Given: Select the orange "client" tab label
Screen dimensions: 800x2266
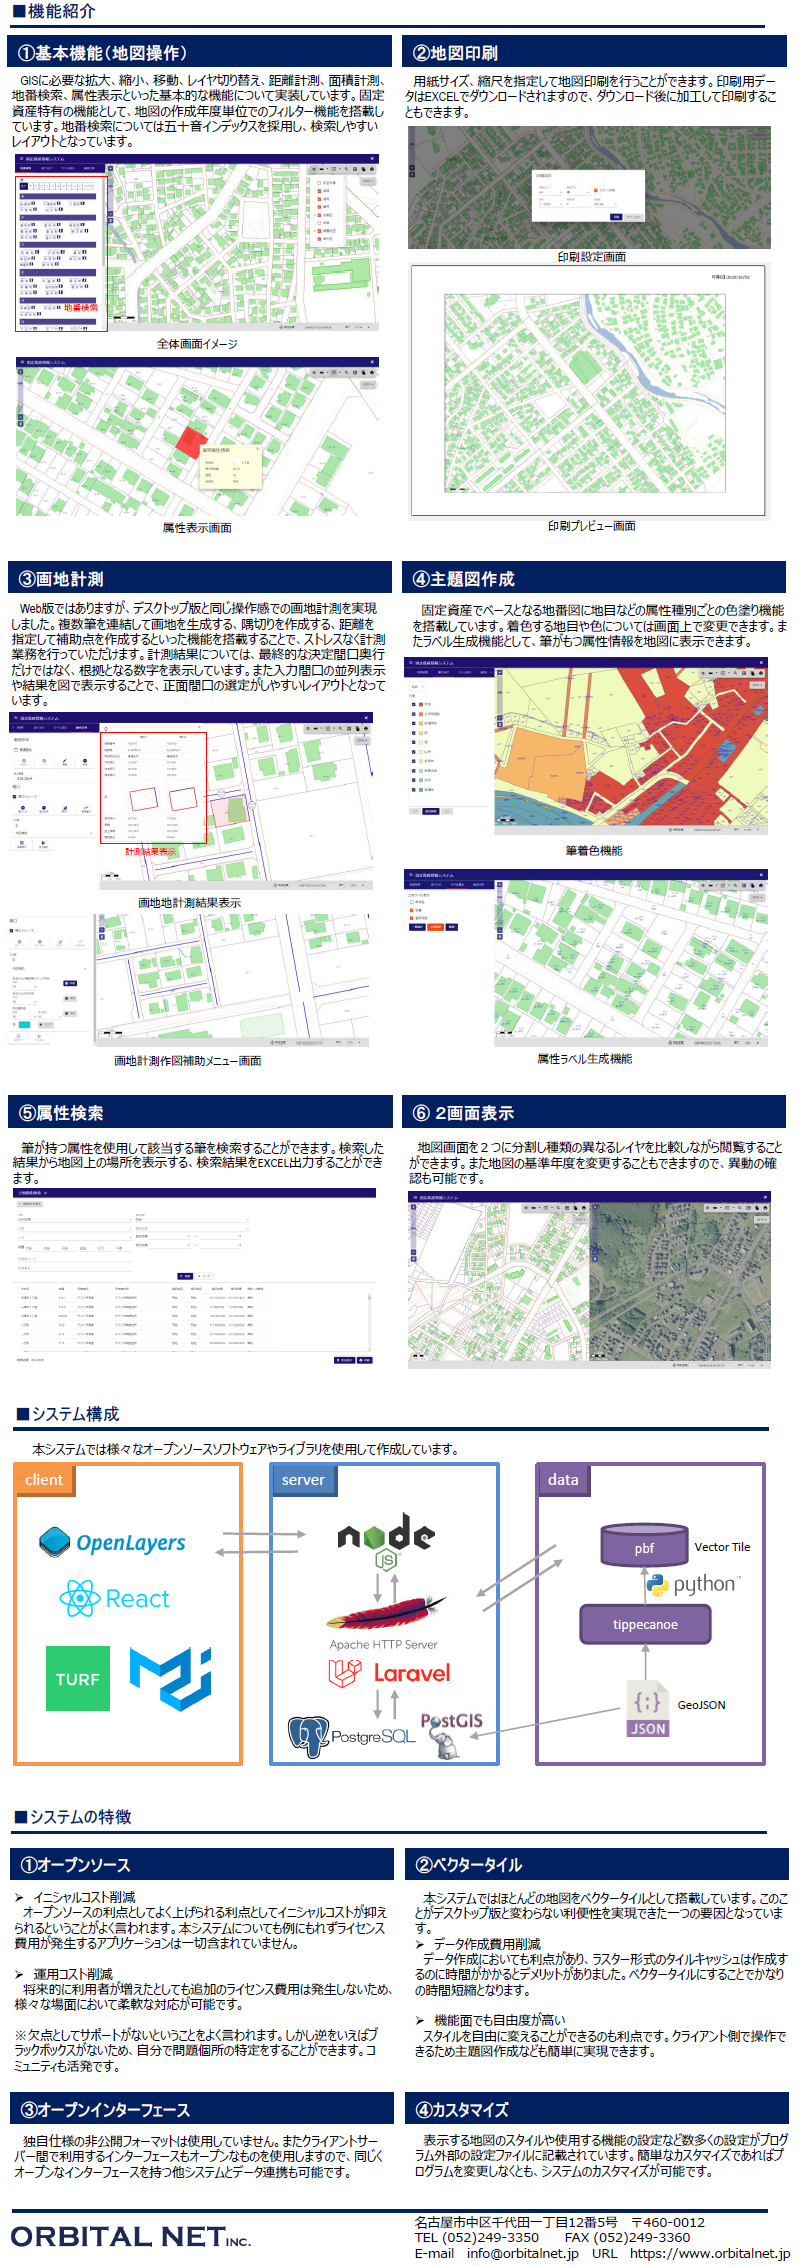Looking at the screenshot, I should point(44,1480).
